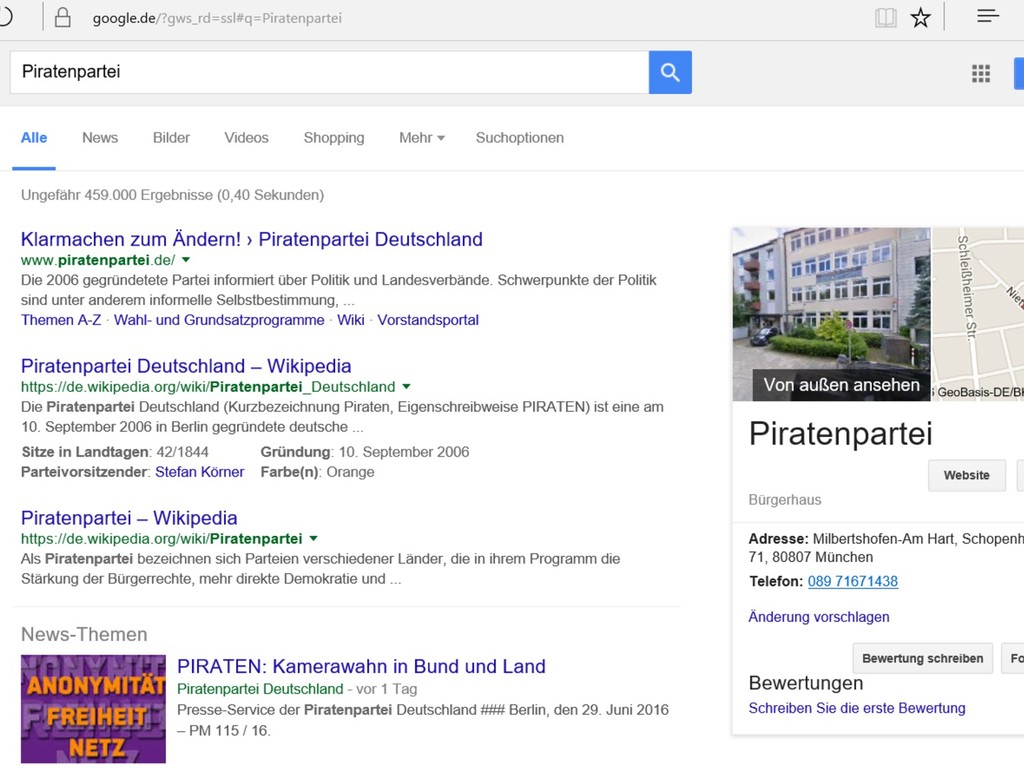Open Piratenpartei Deutschland – Wikipedia result
The height and width of the screenshot is (768, 1024).
186,366
